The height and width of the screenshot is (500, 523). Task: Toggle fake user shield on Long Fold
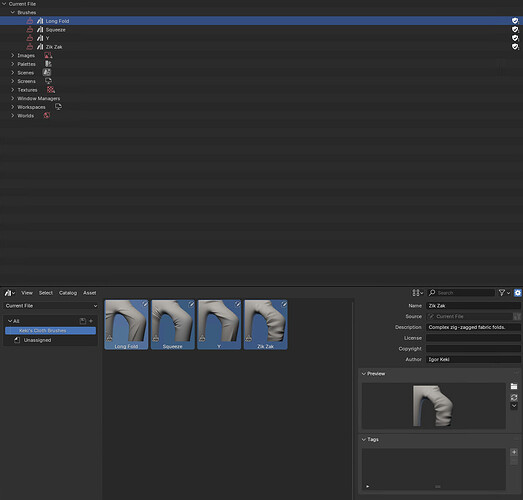[515, 21]
